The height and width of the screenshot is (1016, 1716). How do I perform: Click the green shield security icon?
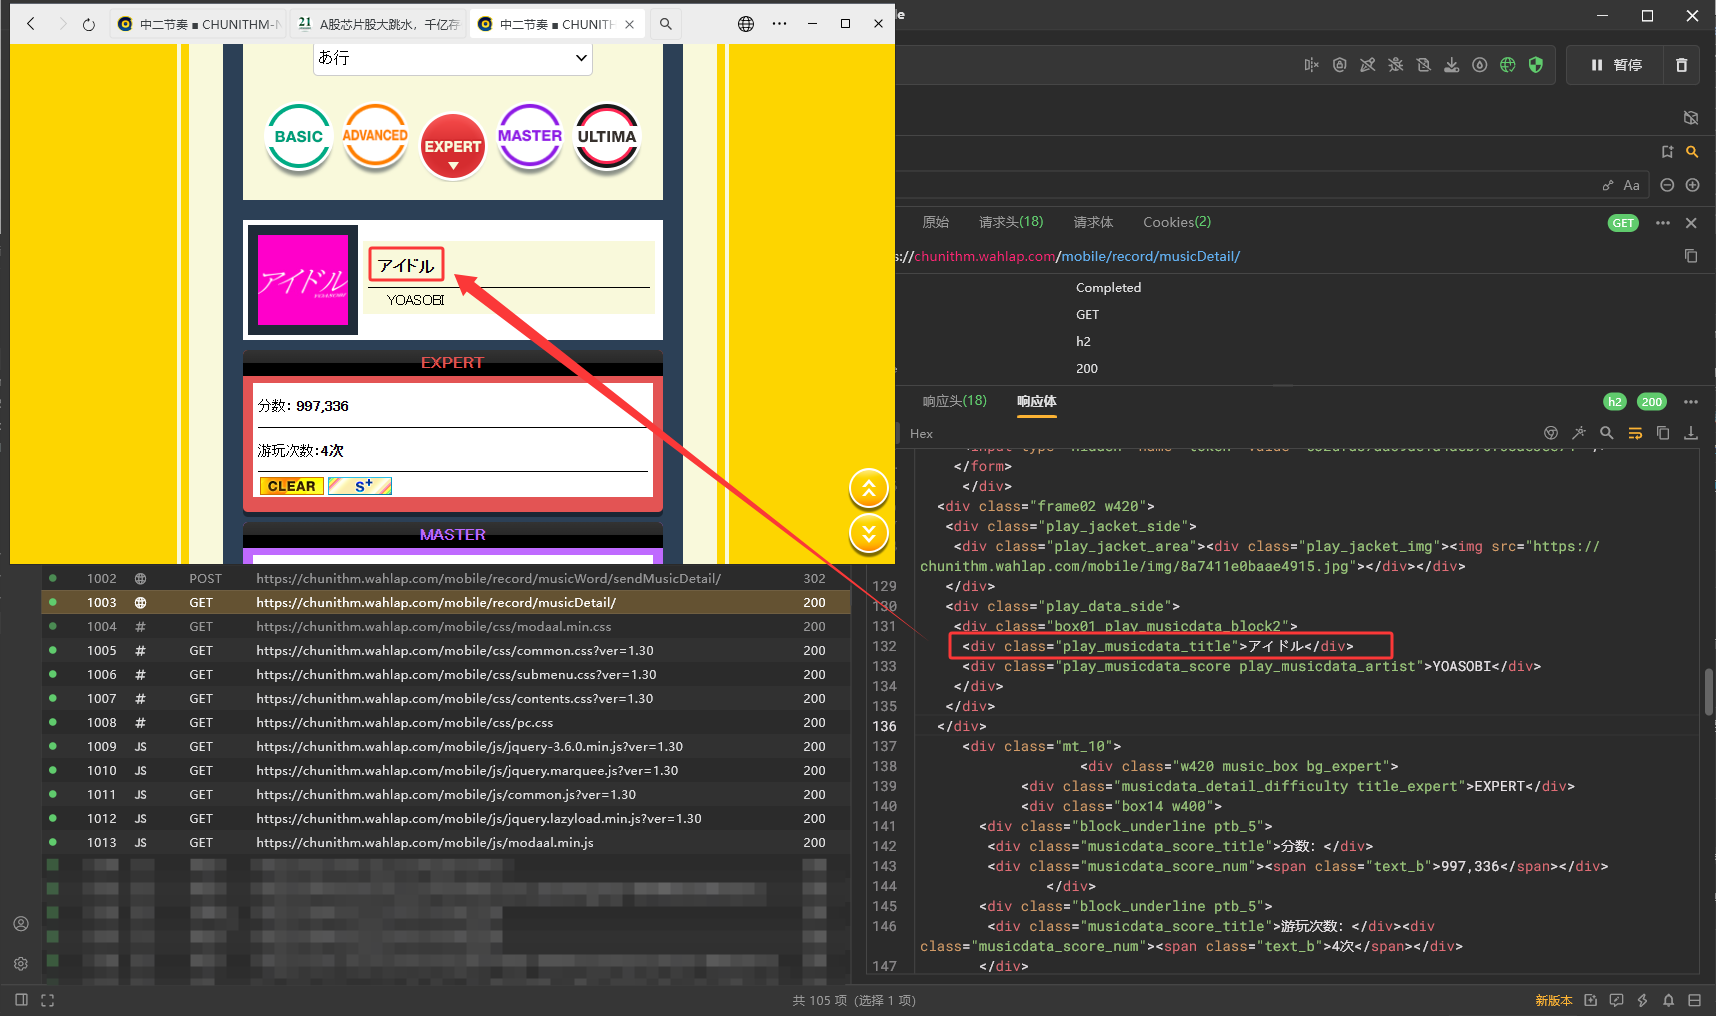pyautogui.click(x=1536, y=65)
